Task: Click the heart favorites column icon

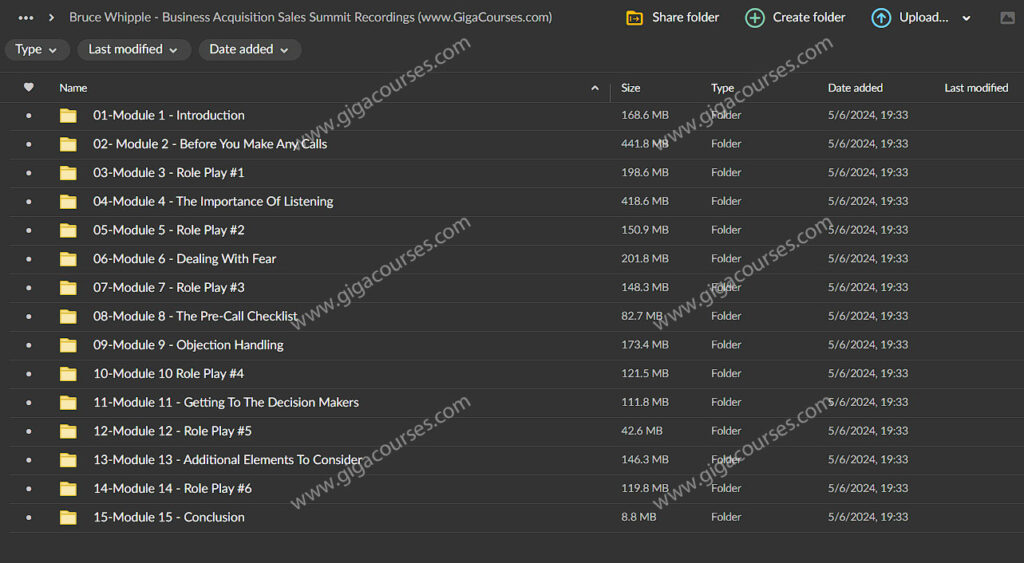Action: point(28,88)
